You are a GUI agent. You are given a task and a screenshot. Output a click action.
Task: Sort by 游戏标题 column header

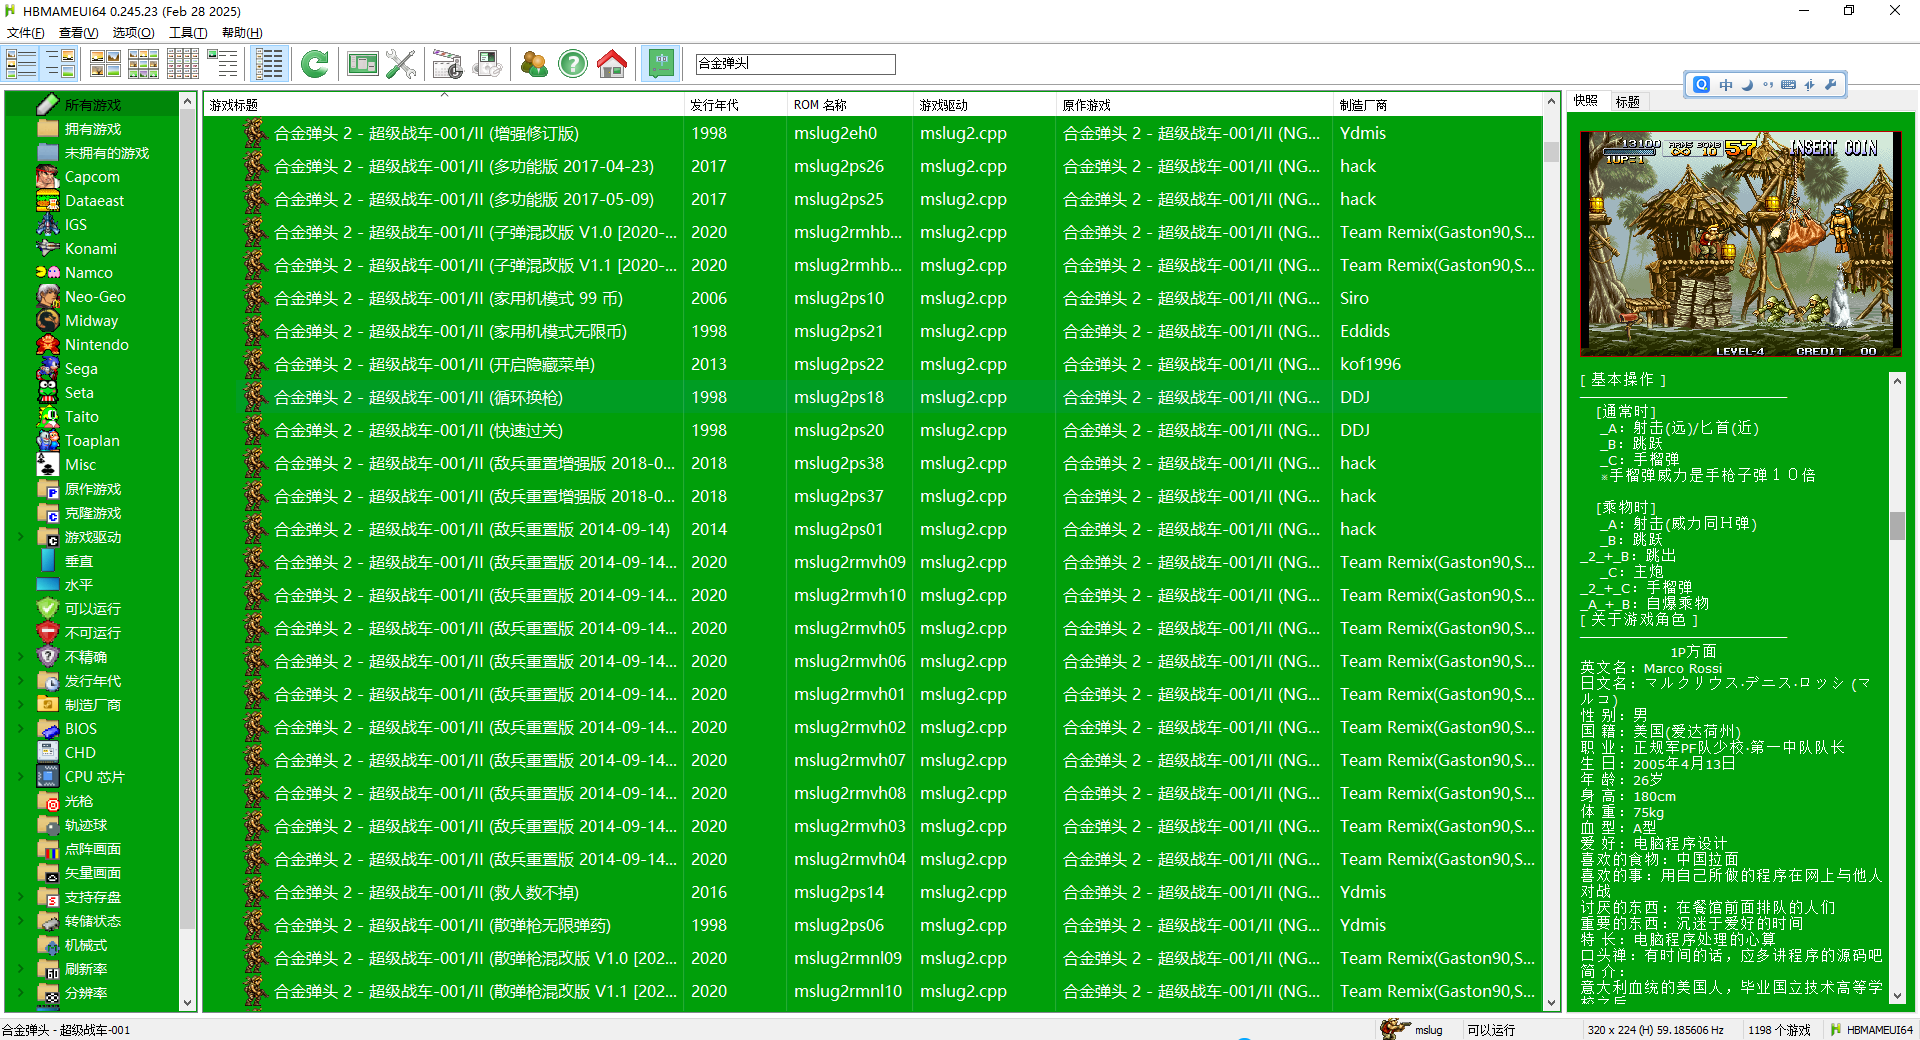tap(444, 104)
